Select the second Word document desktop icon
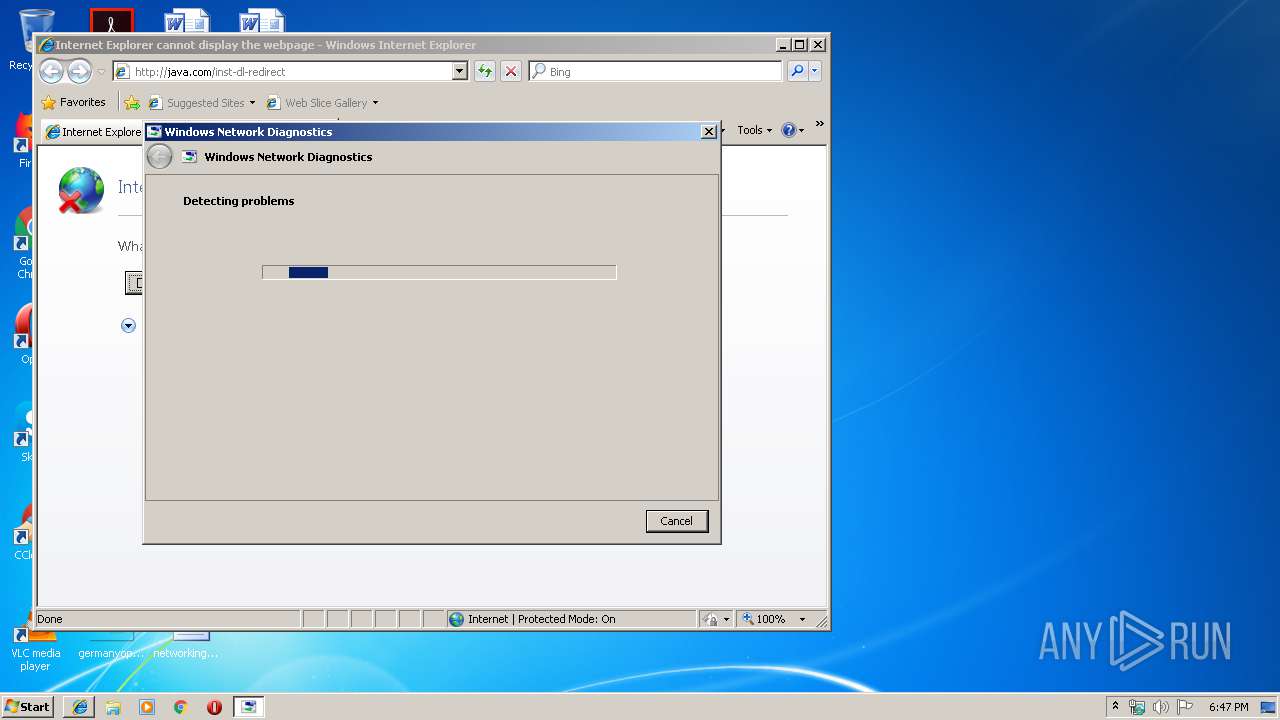This screenshot has width=1280, height=720. (x=262, y=20)
